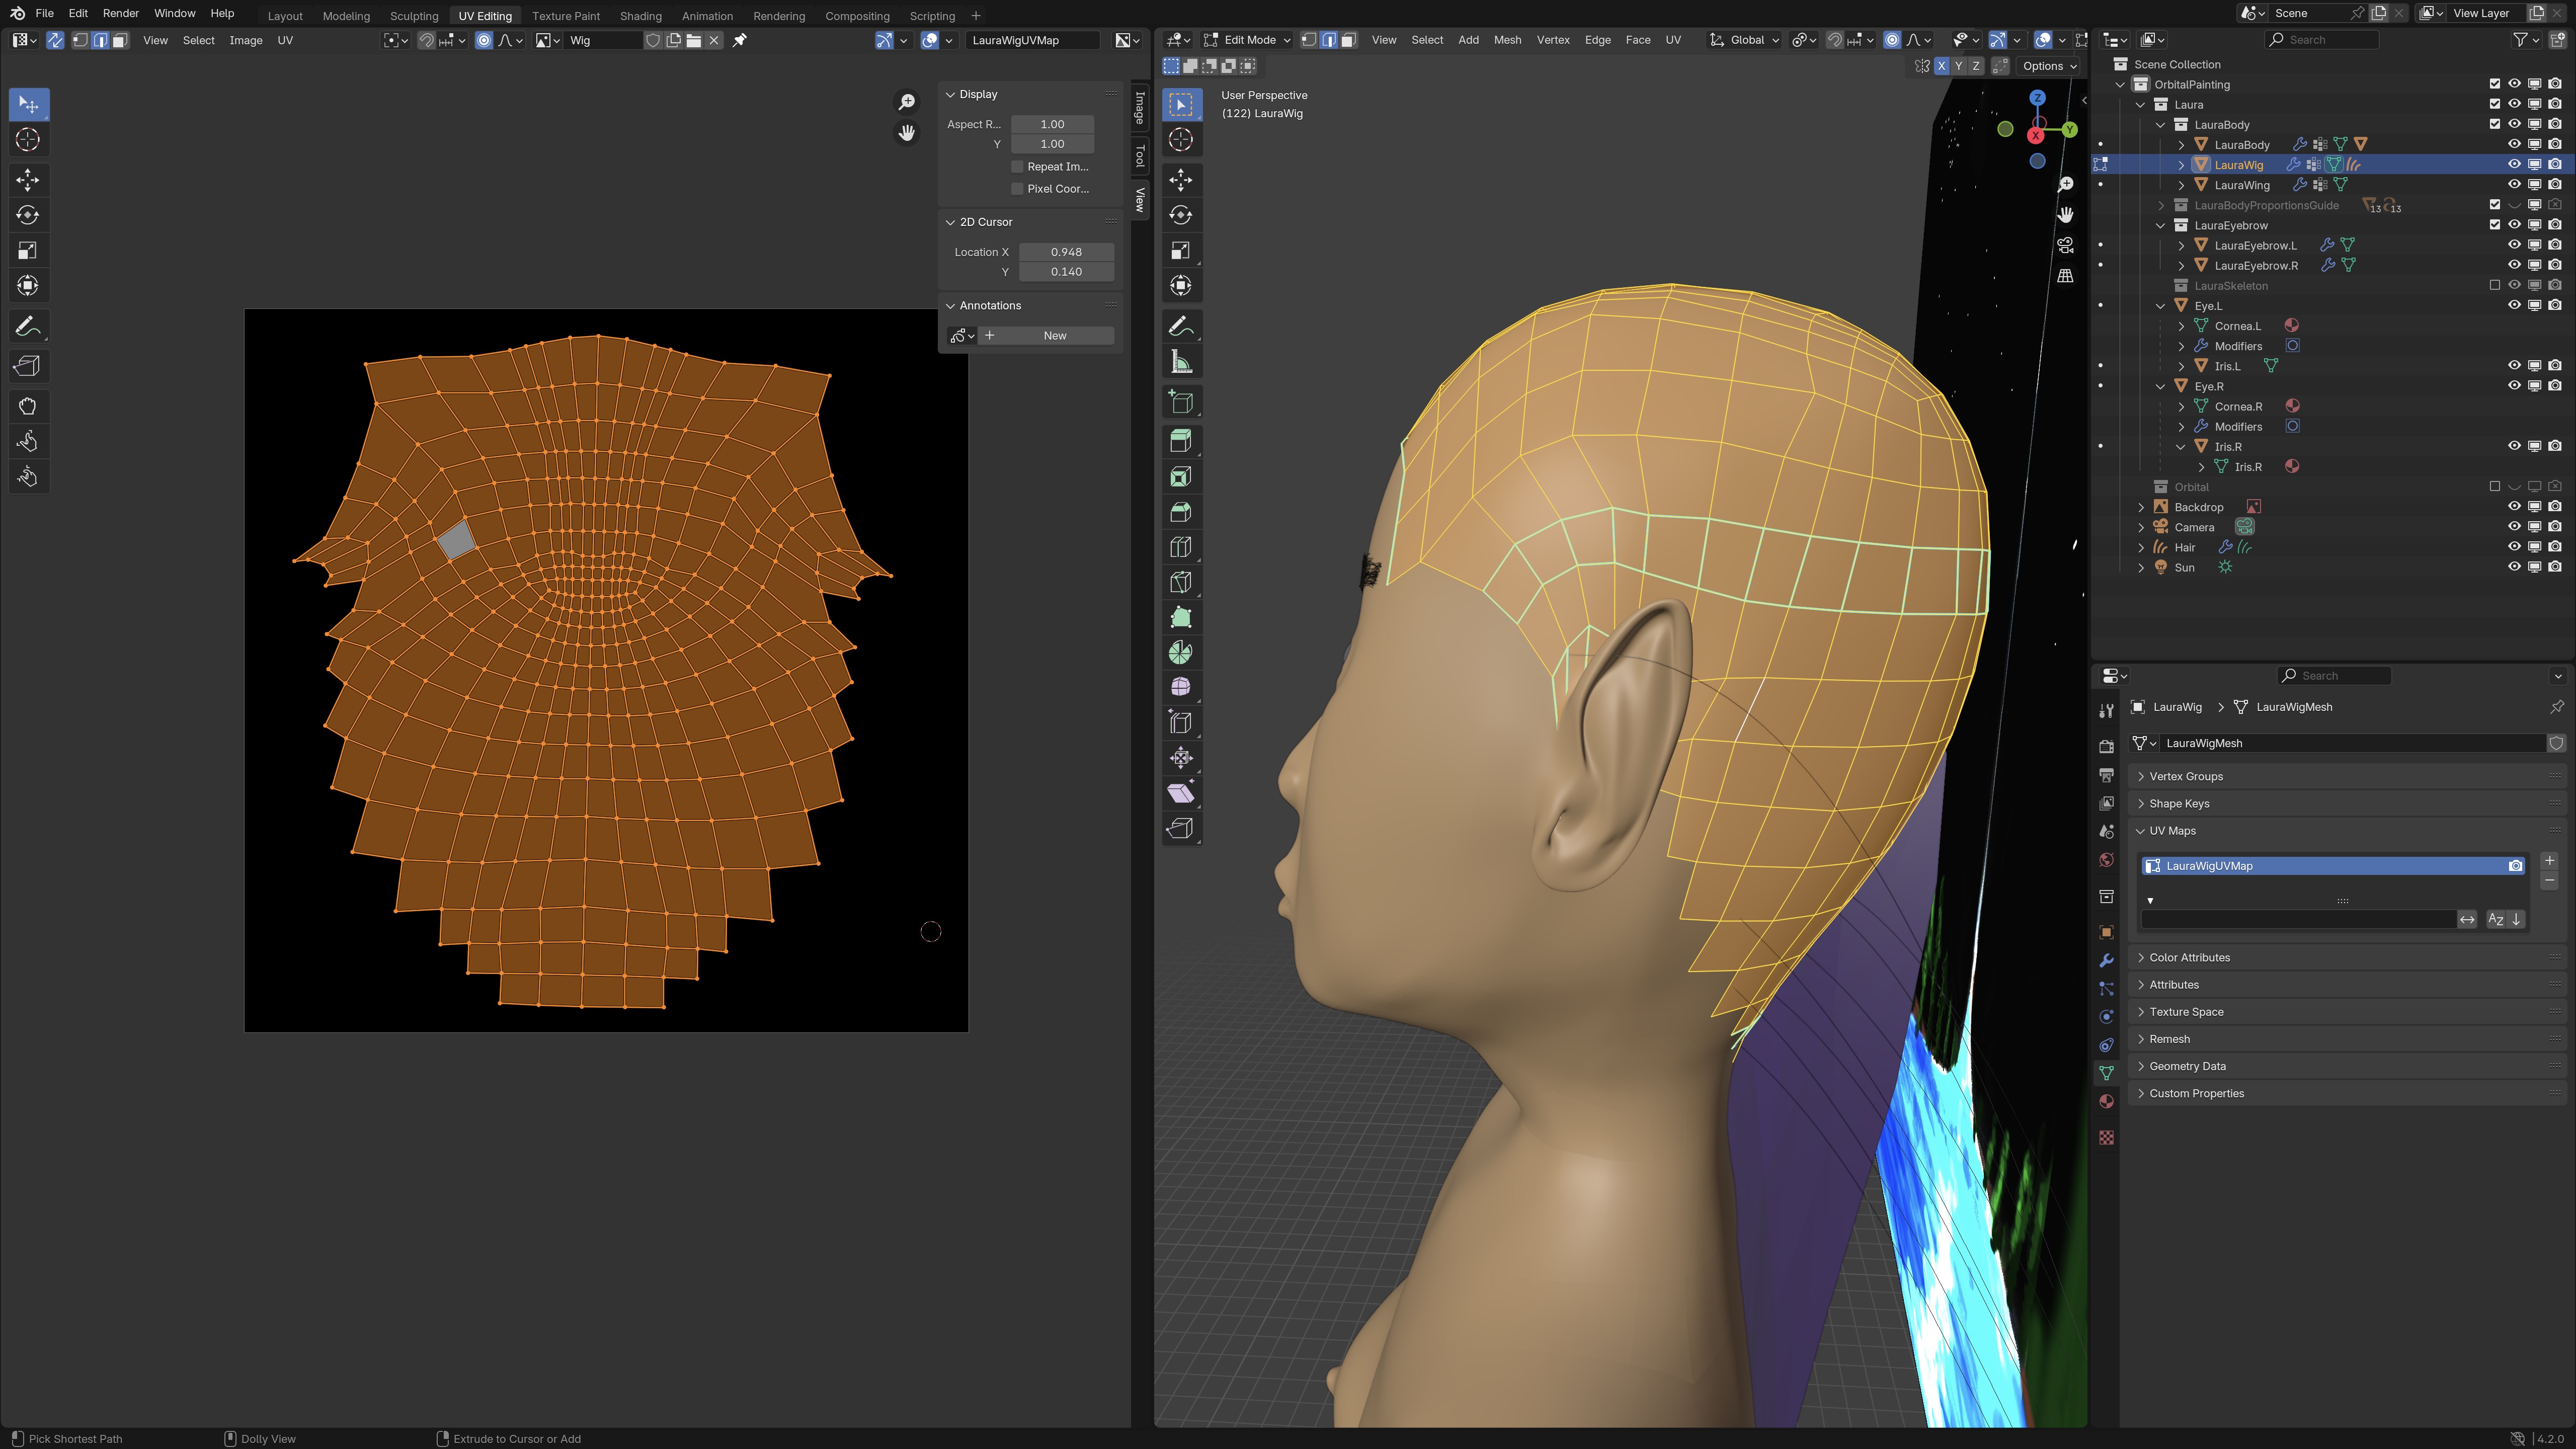Screen dimensions: 2576x1449
Task: Enable the Repeat Image checkbox
Action: 1017,167
